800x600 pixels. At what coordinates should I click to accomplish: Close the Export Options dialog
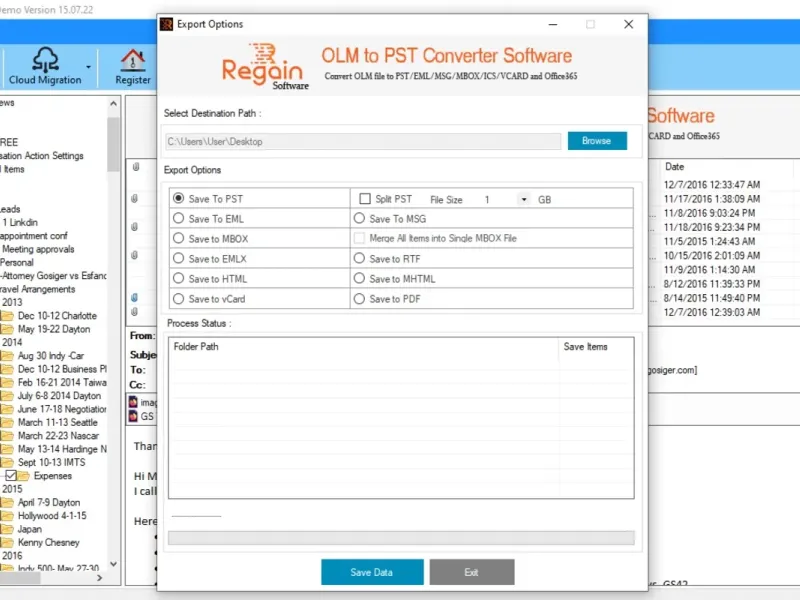(629, 24)
